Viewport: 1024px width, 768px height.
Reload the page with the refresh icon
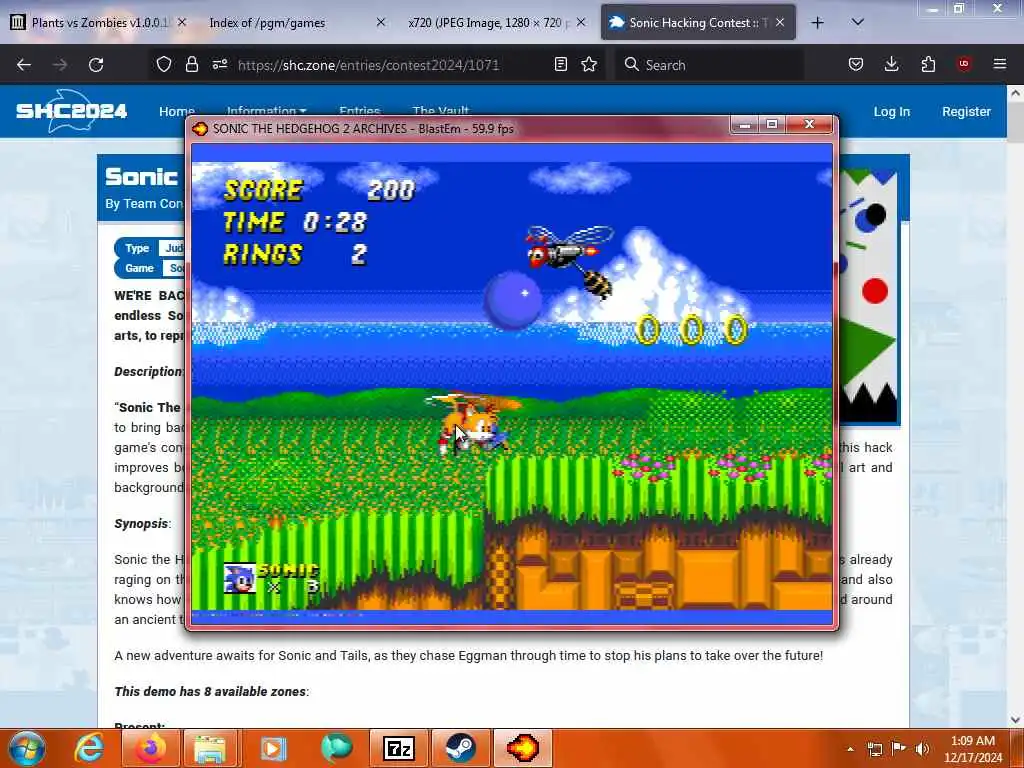pos(96,65)
